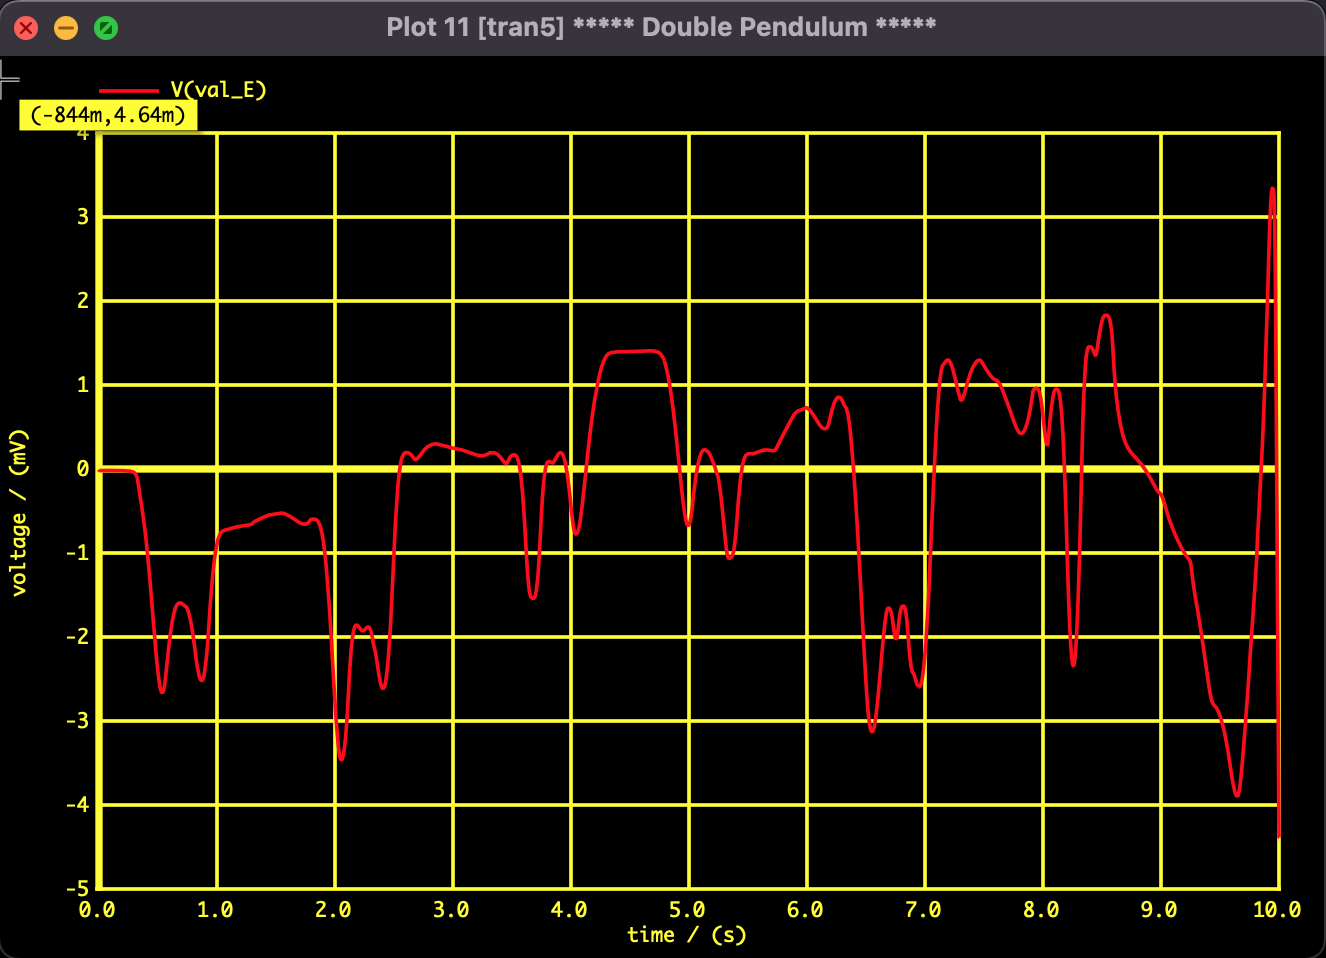Click the waveform's highest peak near 10 seconds
This screenshot has width=1326, height=958.
point(1272,189)
